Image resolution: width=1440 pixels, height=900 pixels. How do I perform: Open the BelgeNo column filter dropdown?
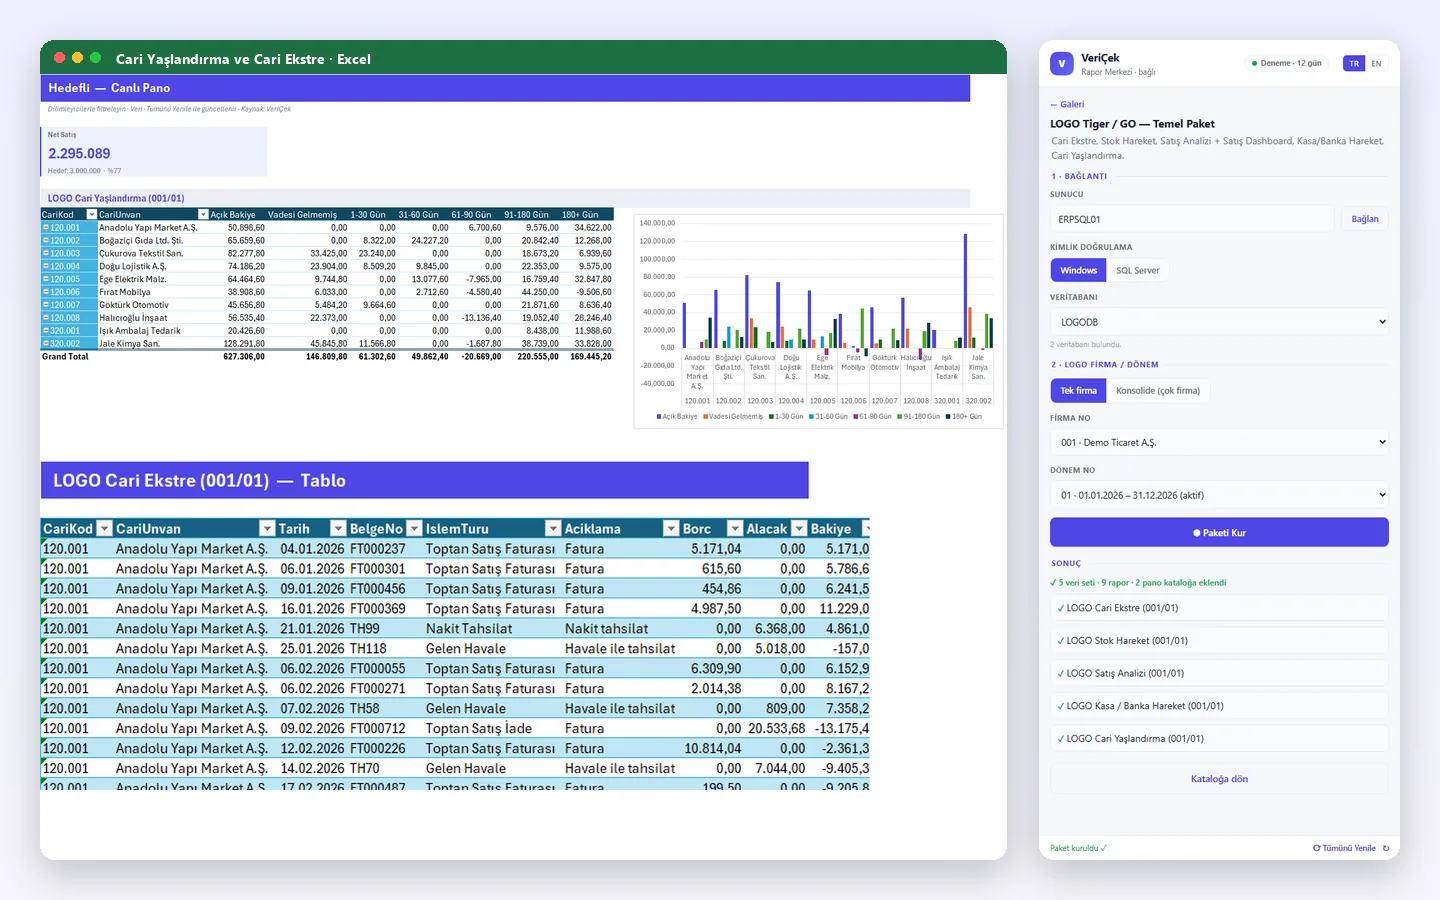pos(414,529)
